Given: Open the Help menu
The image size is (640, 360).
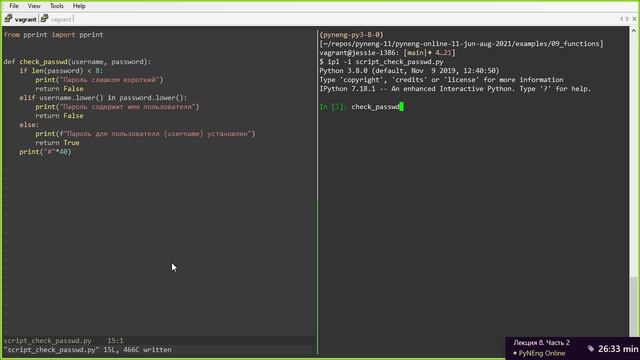Looking at the screenshot, I should (79, 6).
